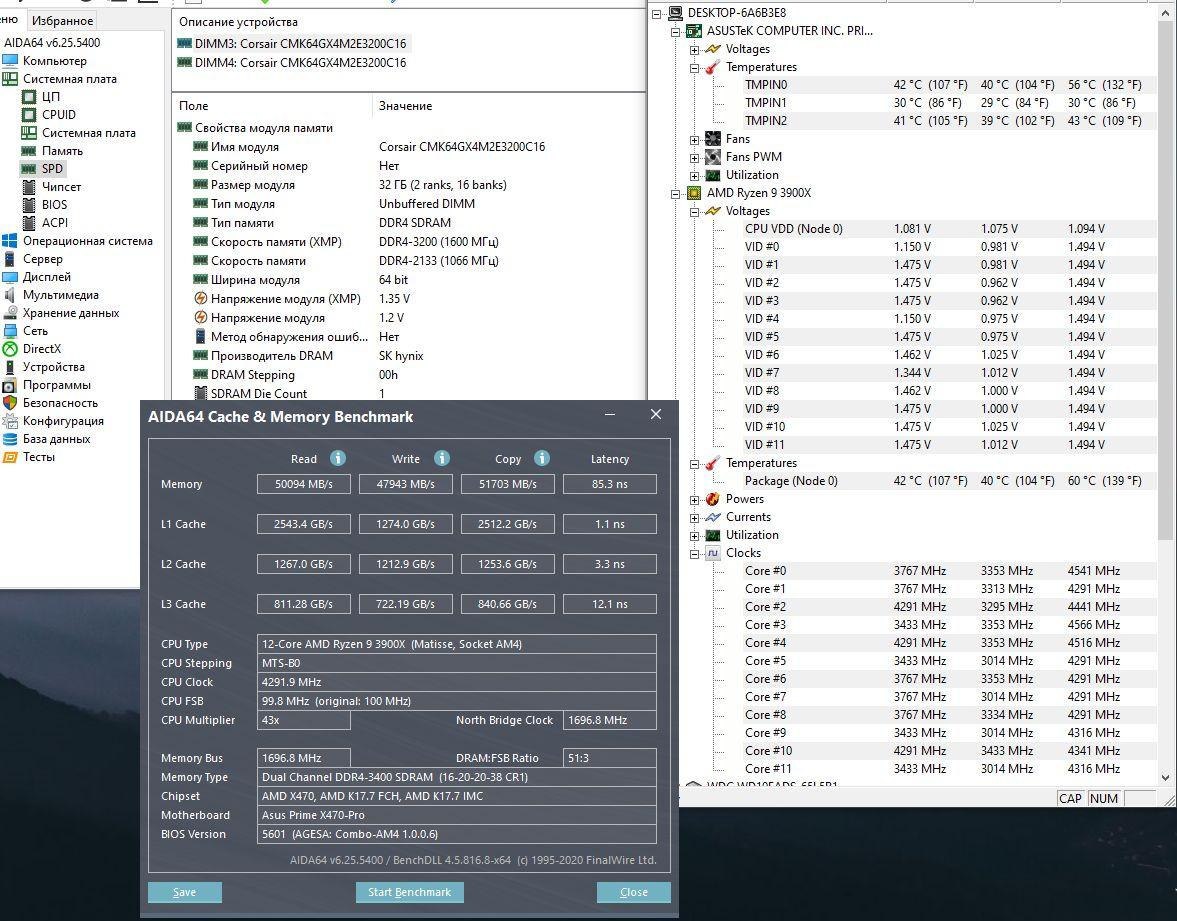Switch to the Избранное tab
Image resolution: width=1177 pixels, height=921 pixels.
click(x=62, y=20)
